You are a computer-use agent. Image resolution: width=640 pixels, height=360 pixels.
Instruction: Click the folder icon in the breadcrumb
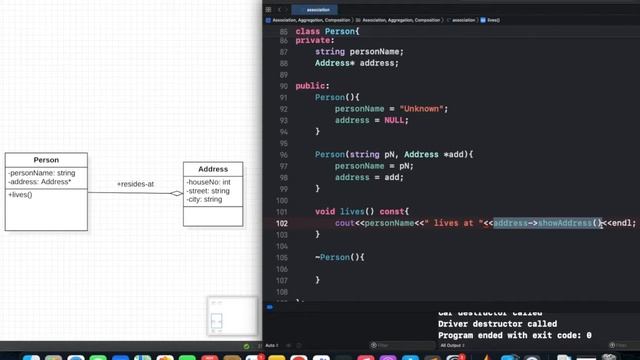click(x=358, y=20)
